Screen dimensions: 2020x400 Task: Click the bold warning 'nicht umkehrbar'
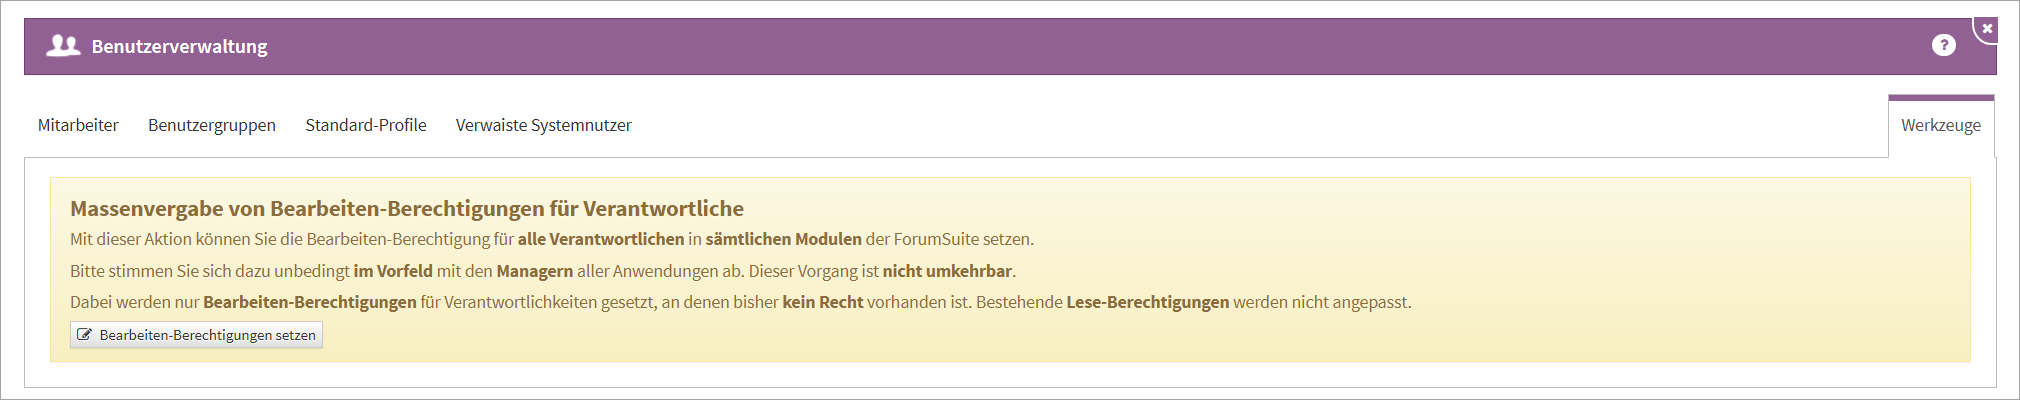click(x=947, y=271)
